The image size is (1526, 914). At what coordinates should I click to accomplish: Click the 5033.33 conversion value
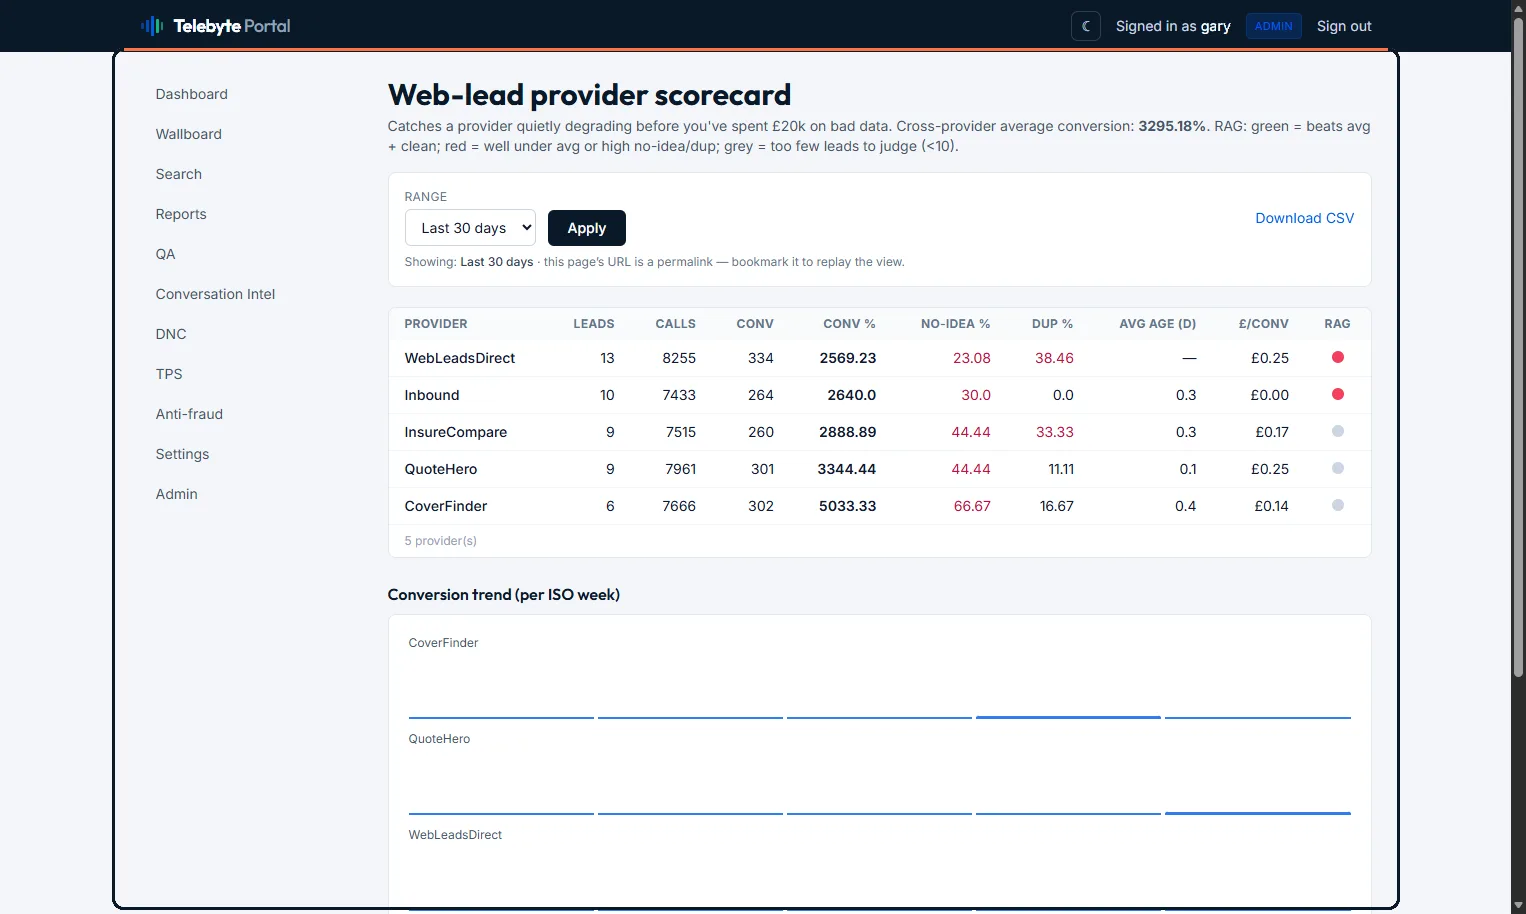848,506
